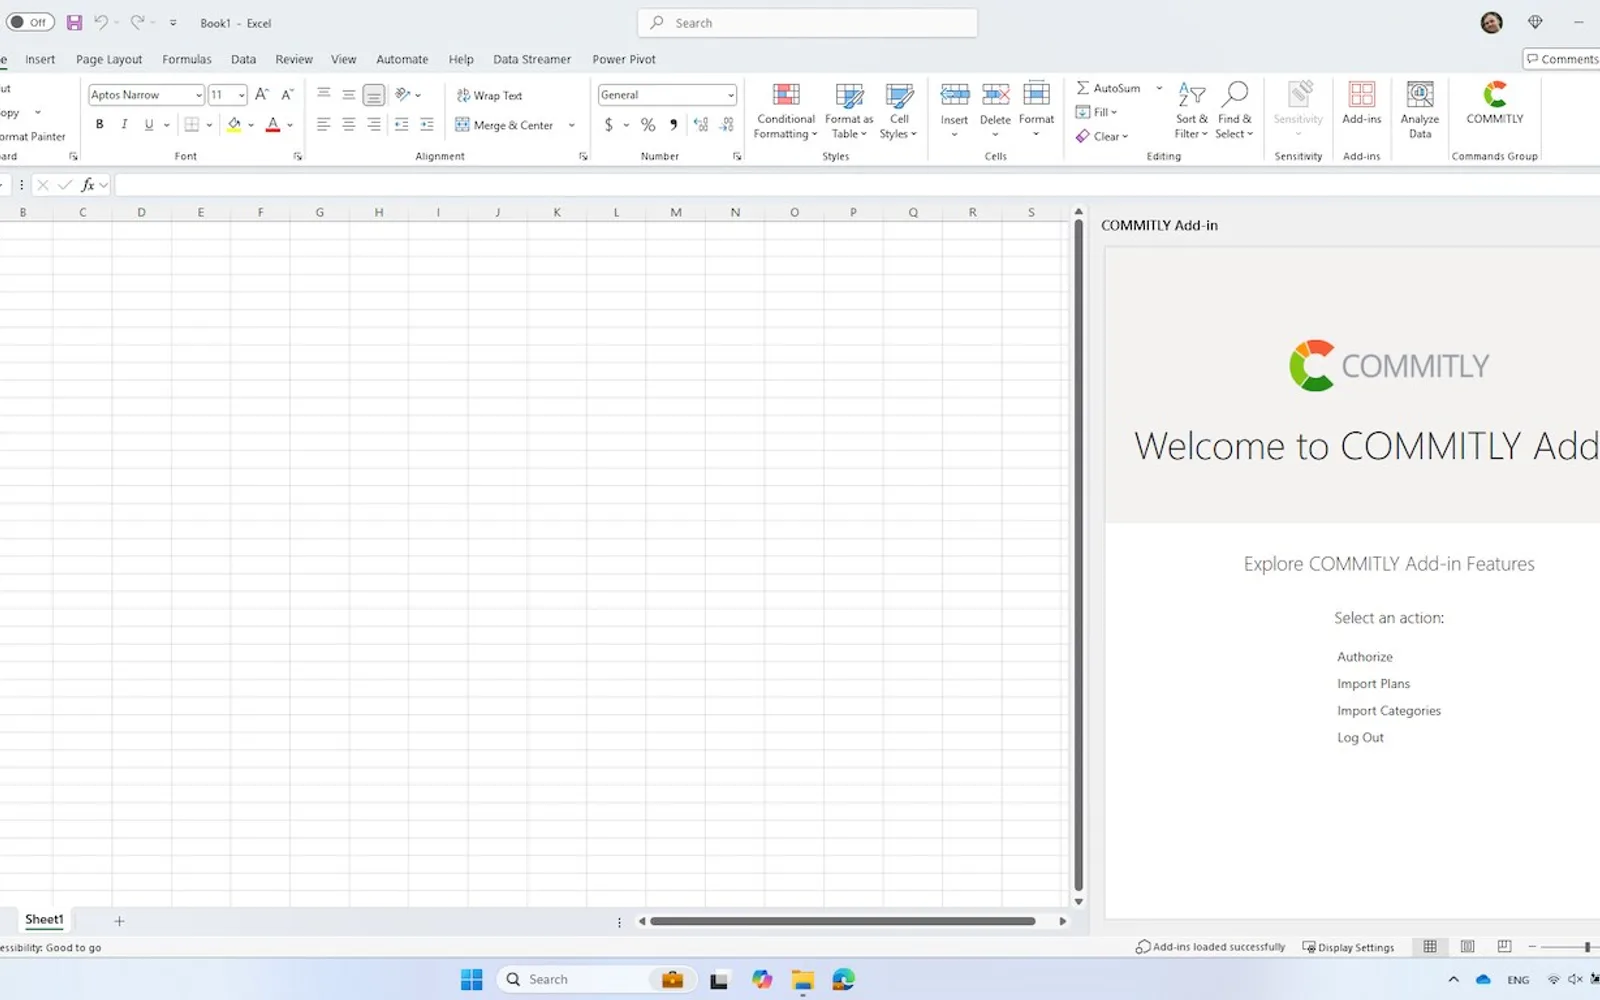Open the Data Streamer tab
This screenshot has height=1000, width=1600.
(x=532, y=59)
